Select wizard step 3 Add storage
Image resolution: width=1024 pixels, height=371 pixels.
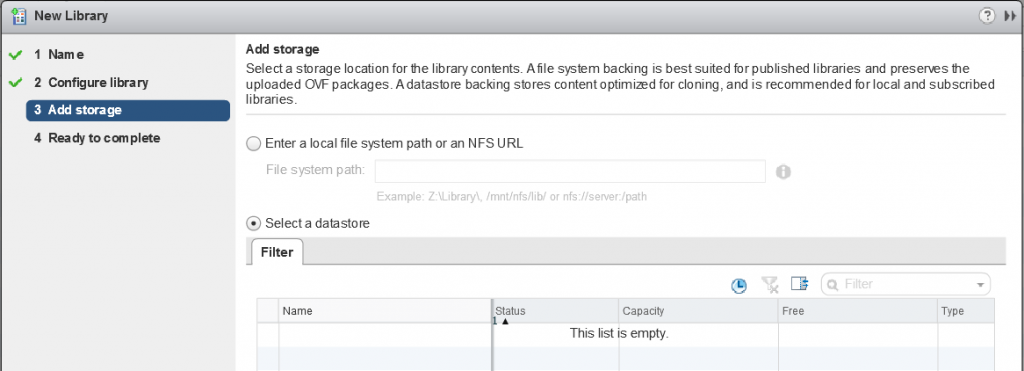[128, 110]
